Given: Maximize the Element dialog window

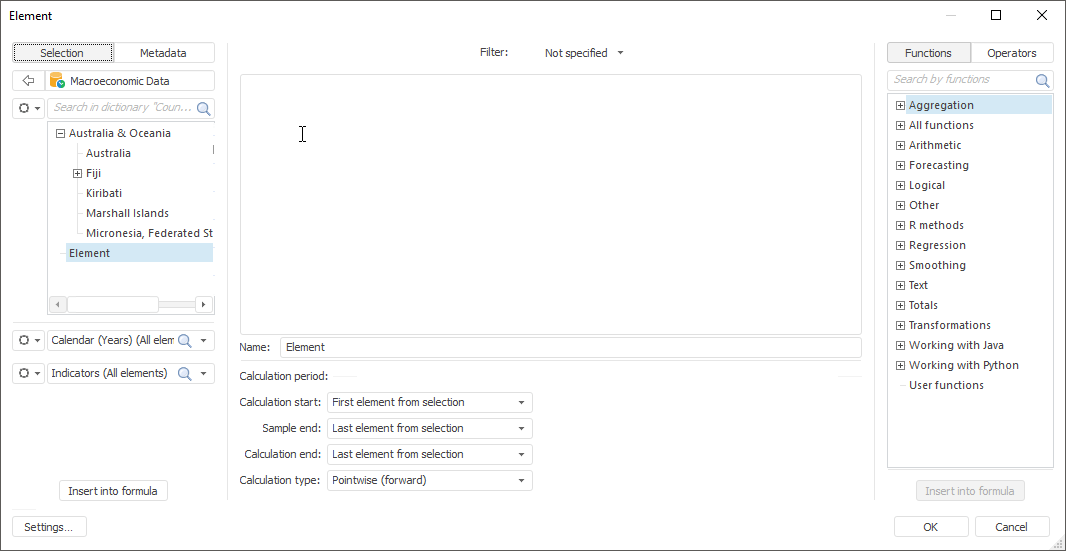Looking at the screenshot, I should [996, 15].
